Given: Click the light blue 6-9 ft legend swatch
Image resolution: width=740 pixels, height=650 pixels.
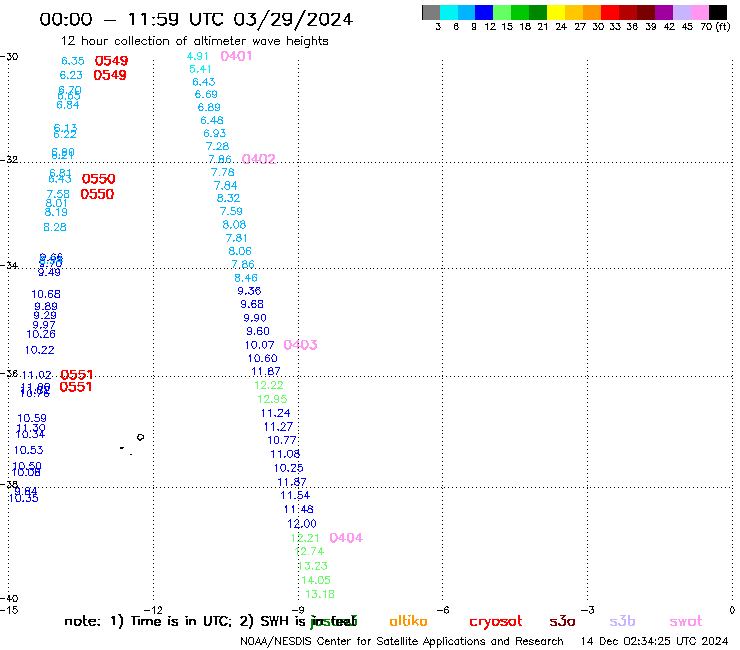Looking at the screenshot, I should (x=466, y=12).
